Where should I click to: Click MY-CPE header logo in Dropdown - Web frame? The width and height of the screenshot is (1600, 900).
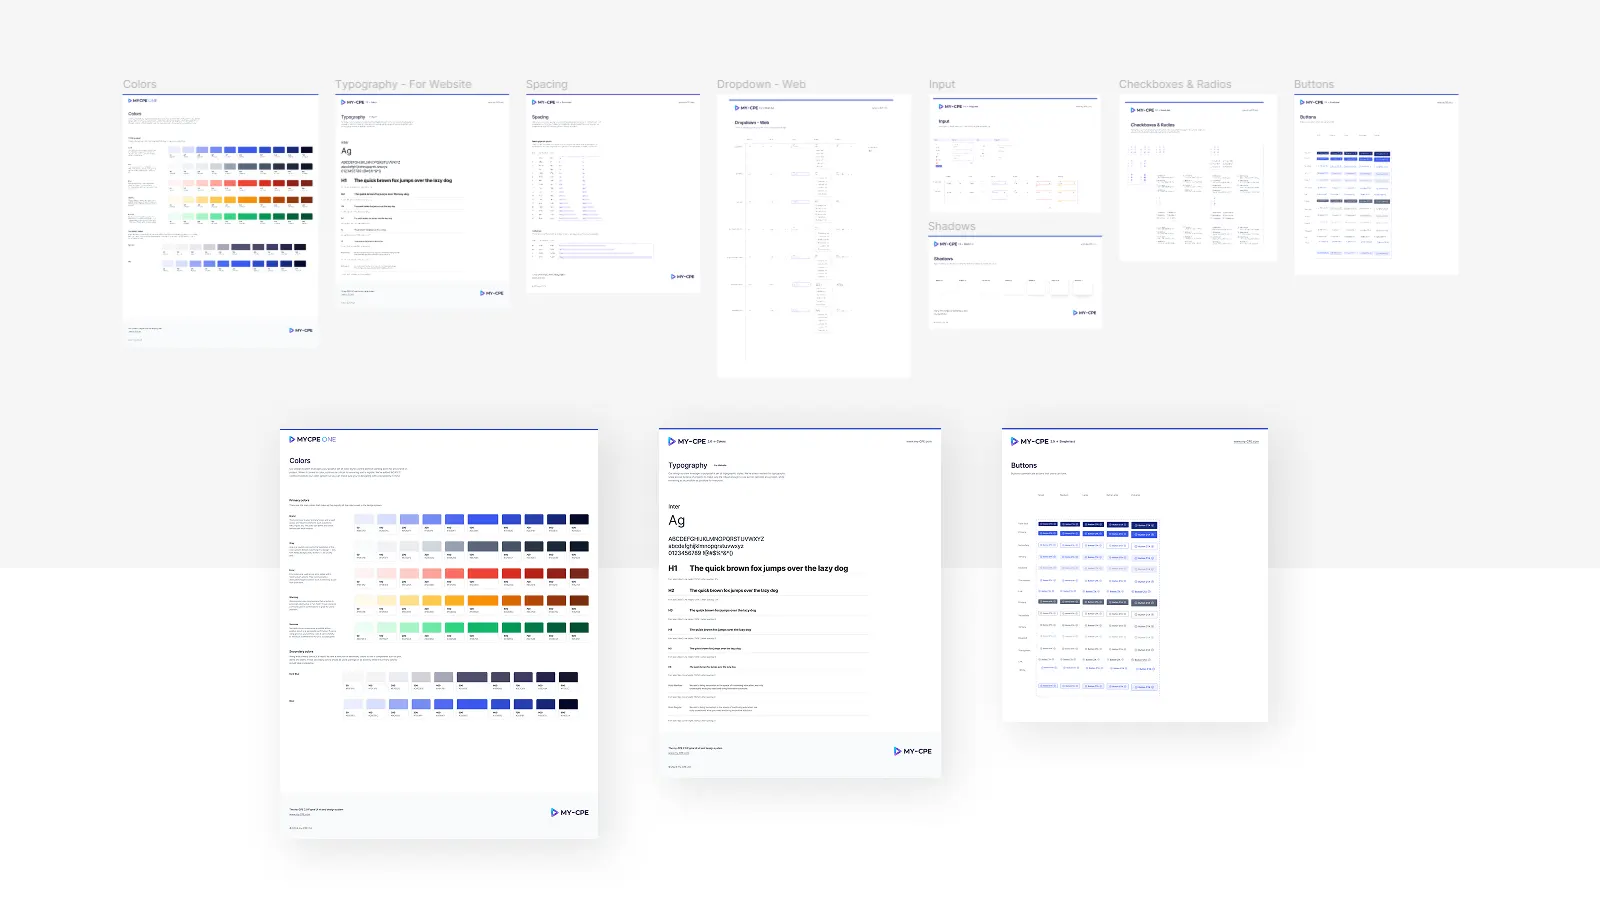click(x=746, y=107)
